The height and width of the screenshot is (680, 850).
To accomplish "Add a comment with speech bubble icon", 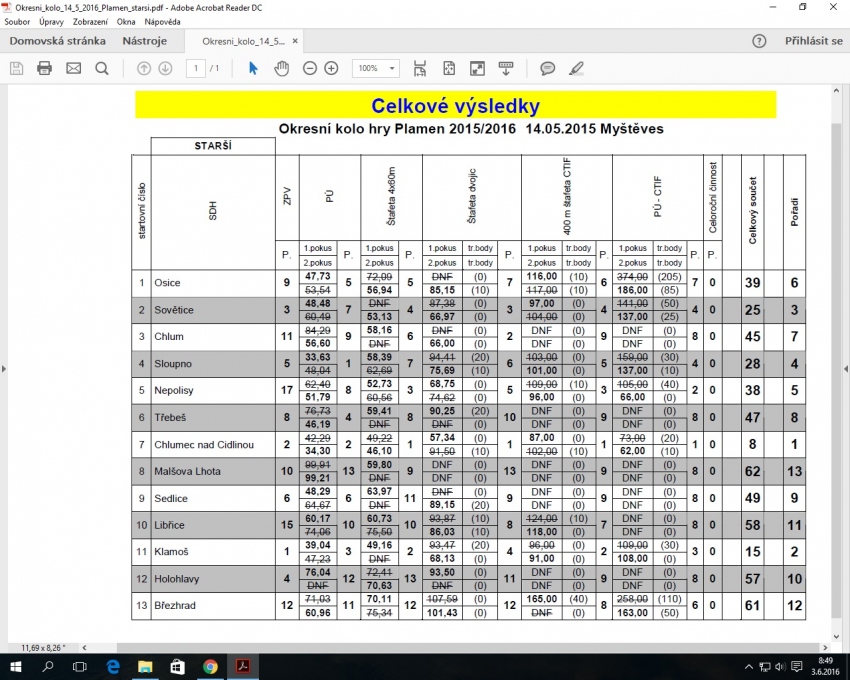I will coord(548,68).
